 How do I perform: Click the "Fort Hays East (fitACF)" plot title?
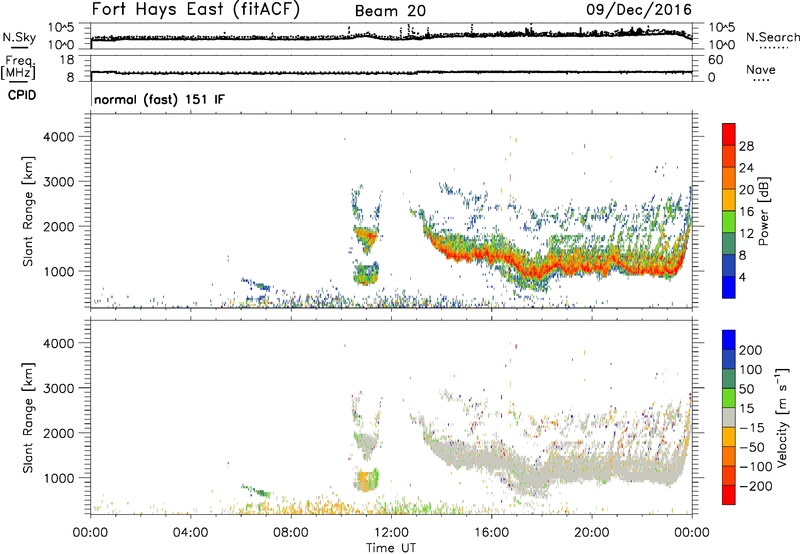click(x=196, y=9)
